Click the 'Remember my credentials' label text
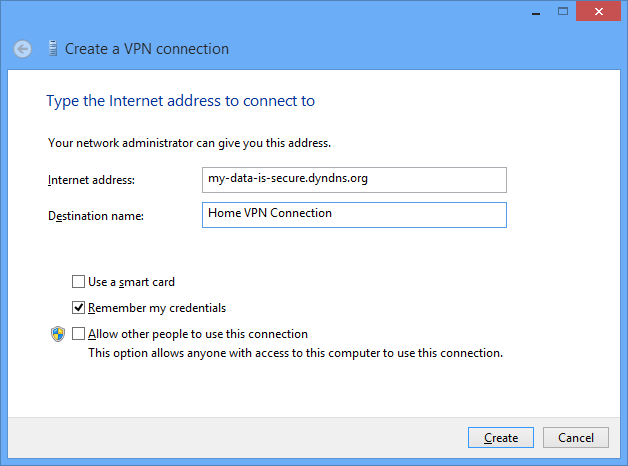 coord(157,308)
